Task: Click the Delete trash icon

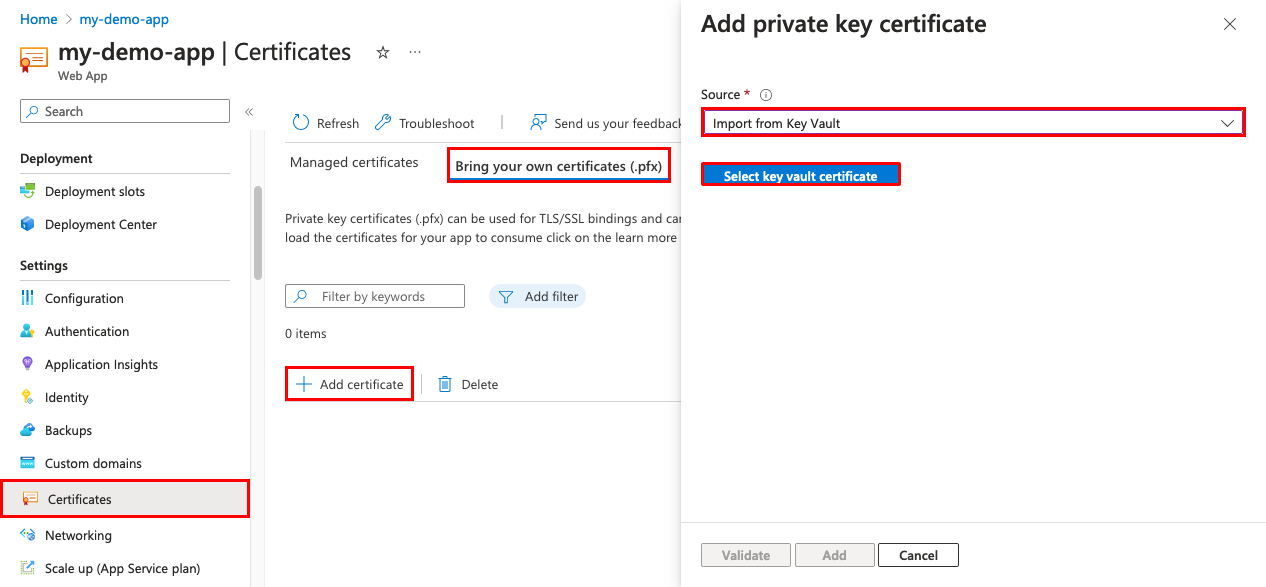Action: (445, 383)
